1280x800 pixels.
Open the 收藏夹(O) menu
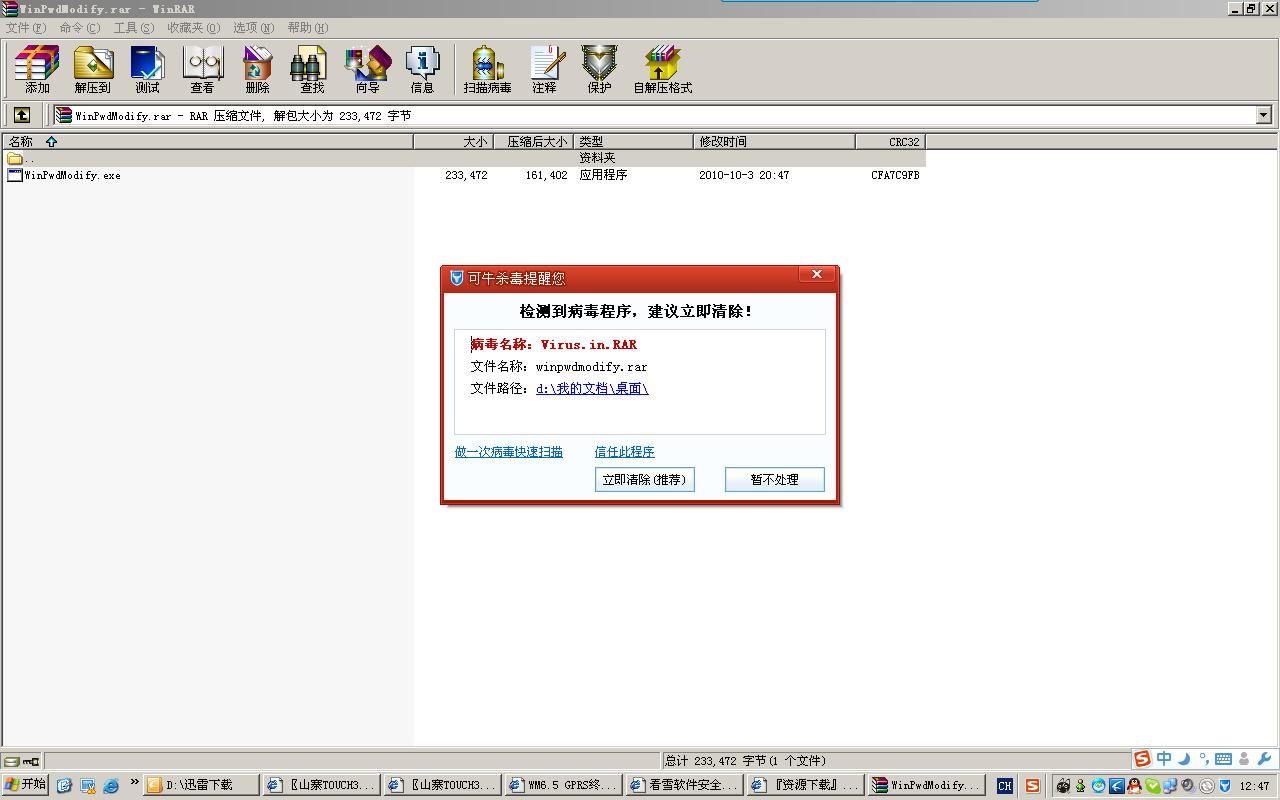pyautogui.click(x=194, y=28)
